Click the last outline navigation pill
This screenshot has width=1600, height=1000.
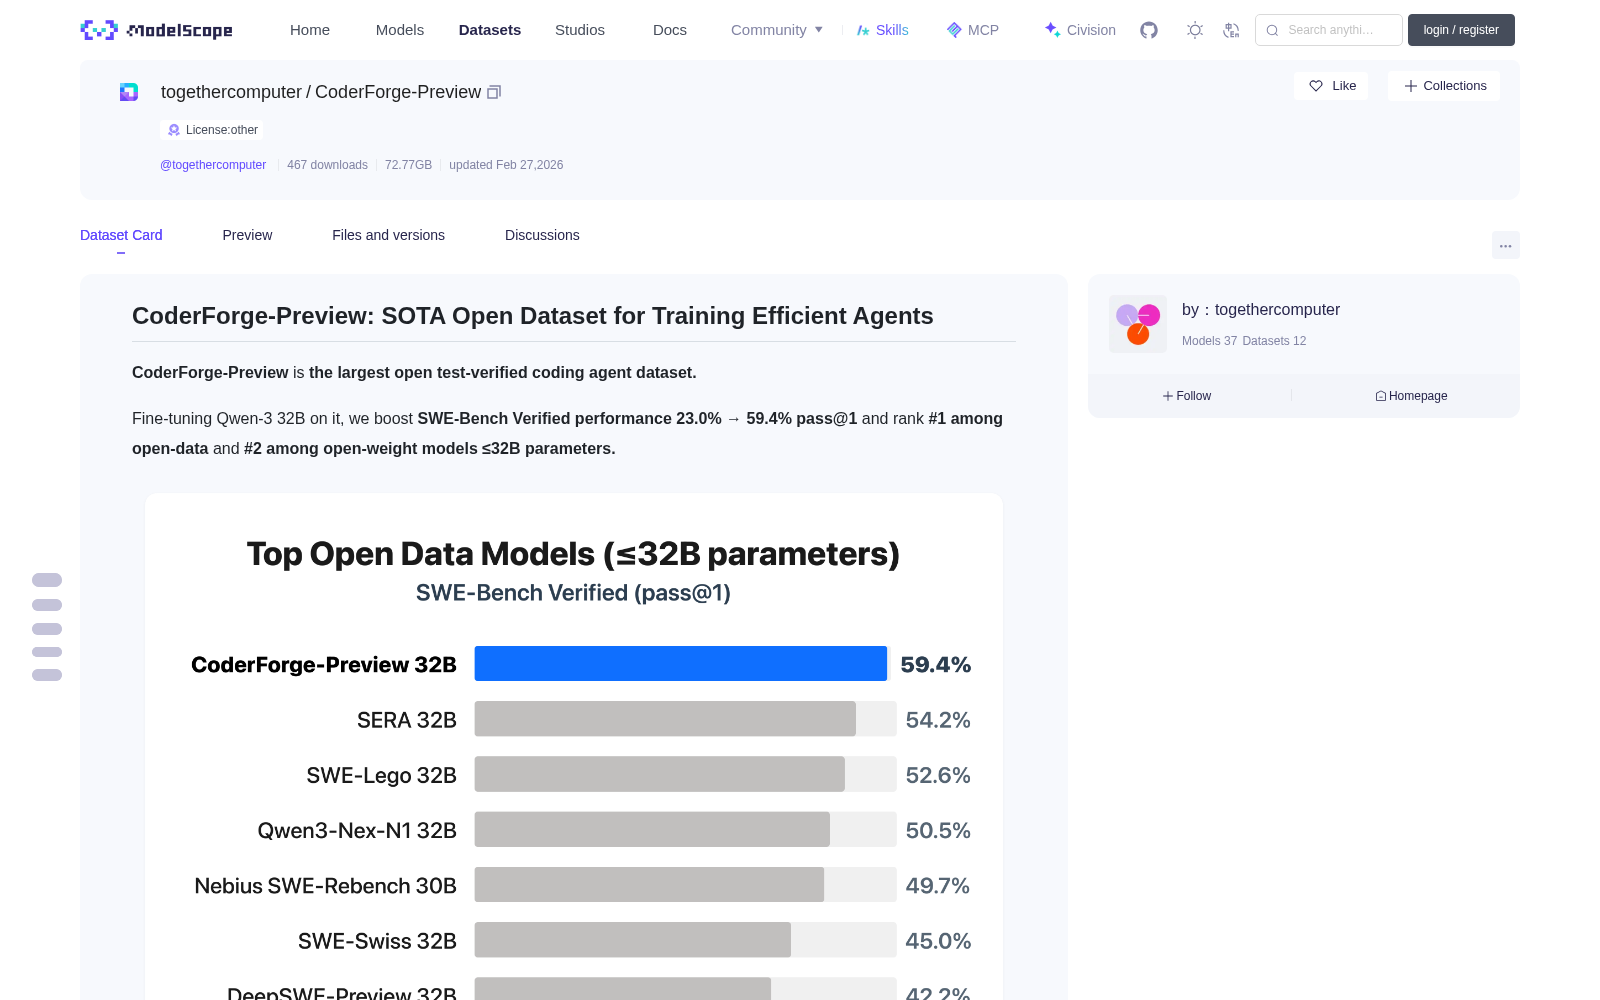47,675
